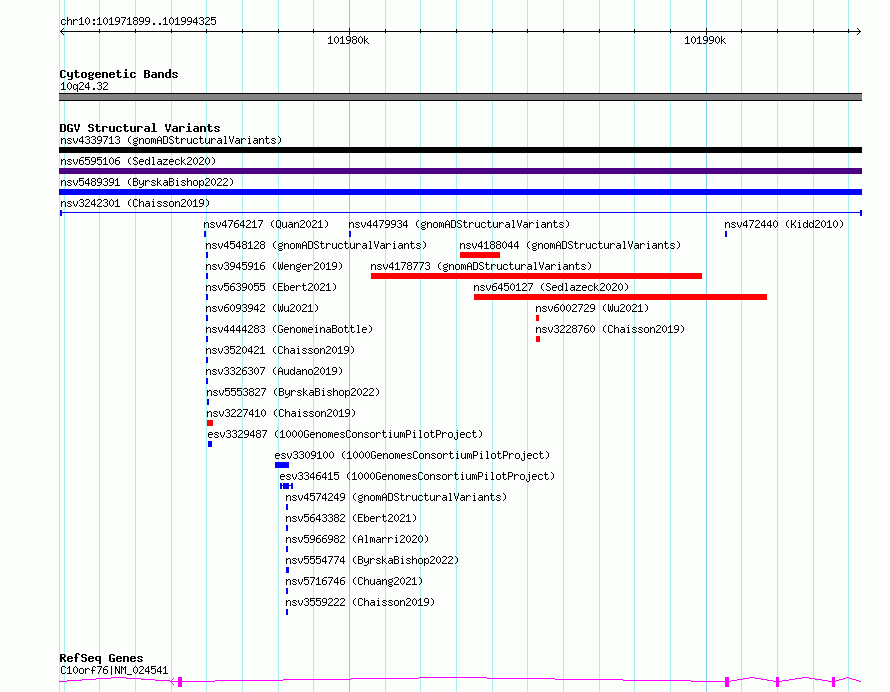890x692 pixels.
Task: Select the red nsv4178773 variant bar
Action: point(536,276)
